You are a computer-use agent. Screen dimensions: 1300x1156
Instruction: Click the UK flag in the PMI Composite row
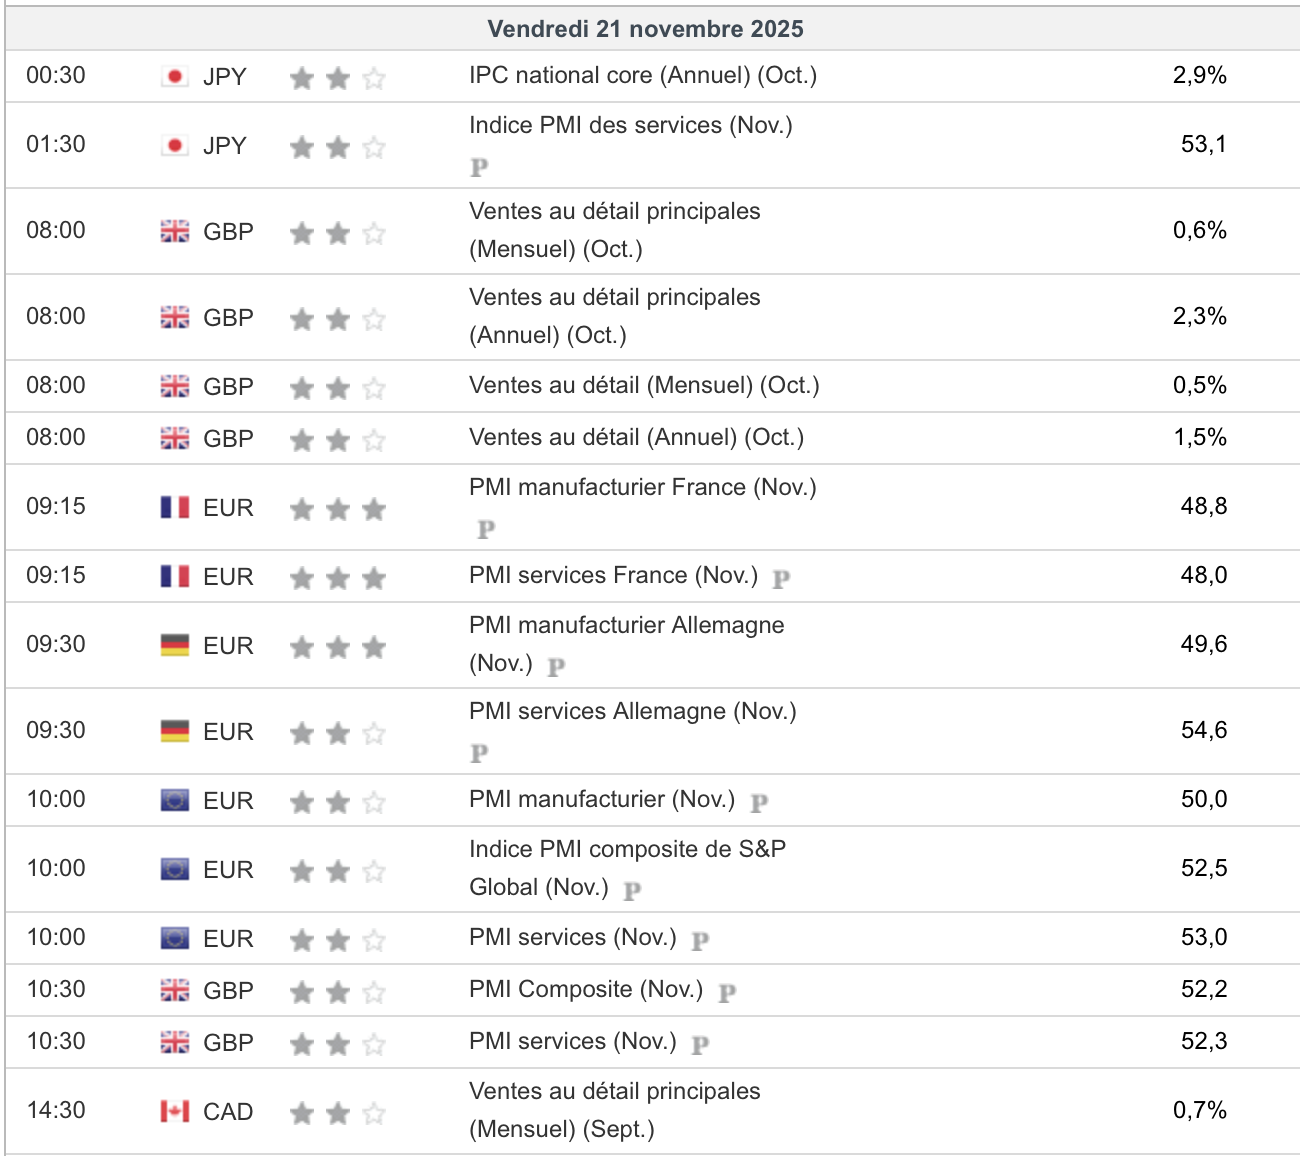(x=175, y=990)
